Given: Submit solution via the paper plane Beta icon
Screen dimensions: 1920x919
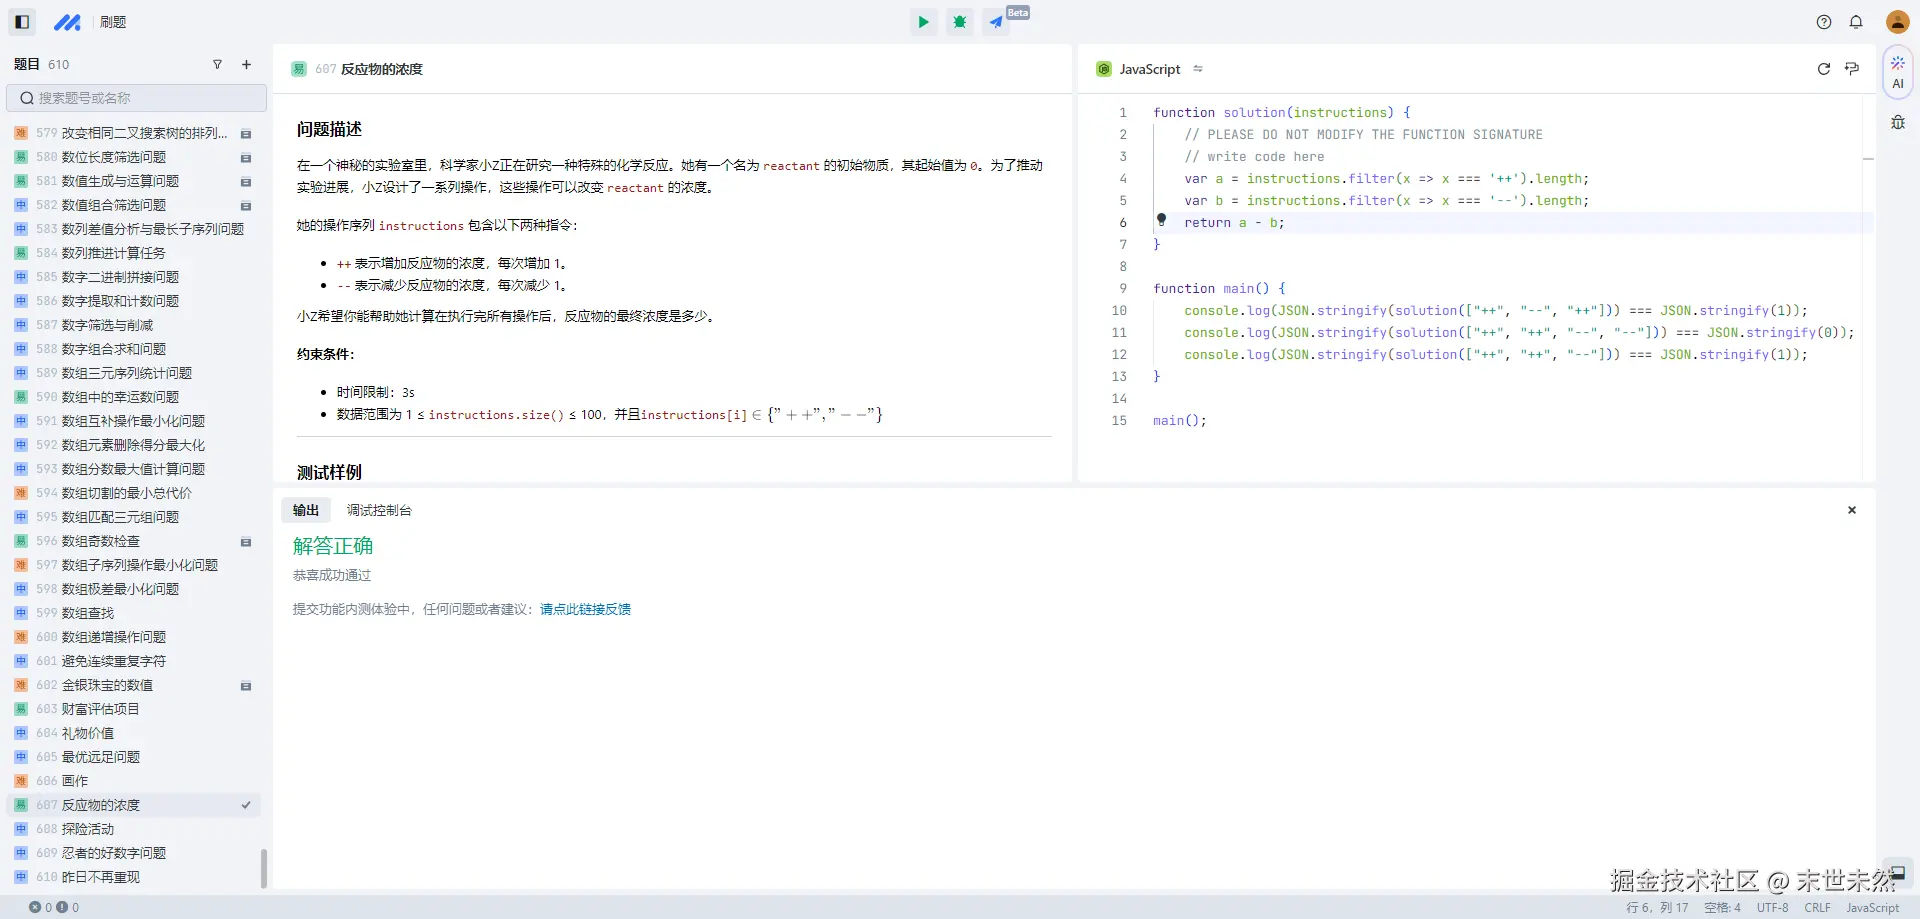Looking at the screenshot, I should tap(996, 21).
